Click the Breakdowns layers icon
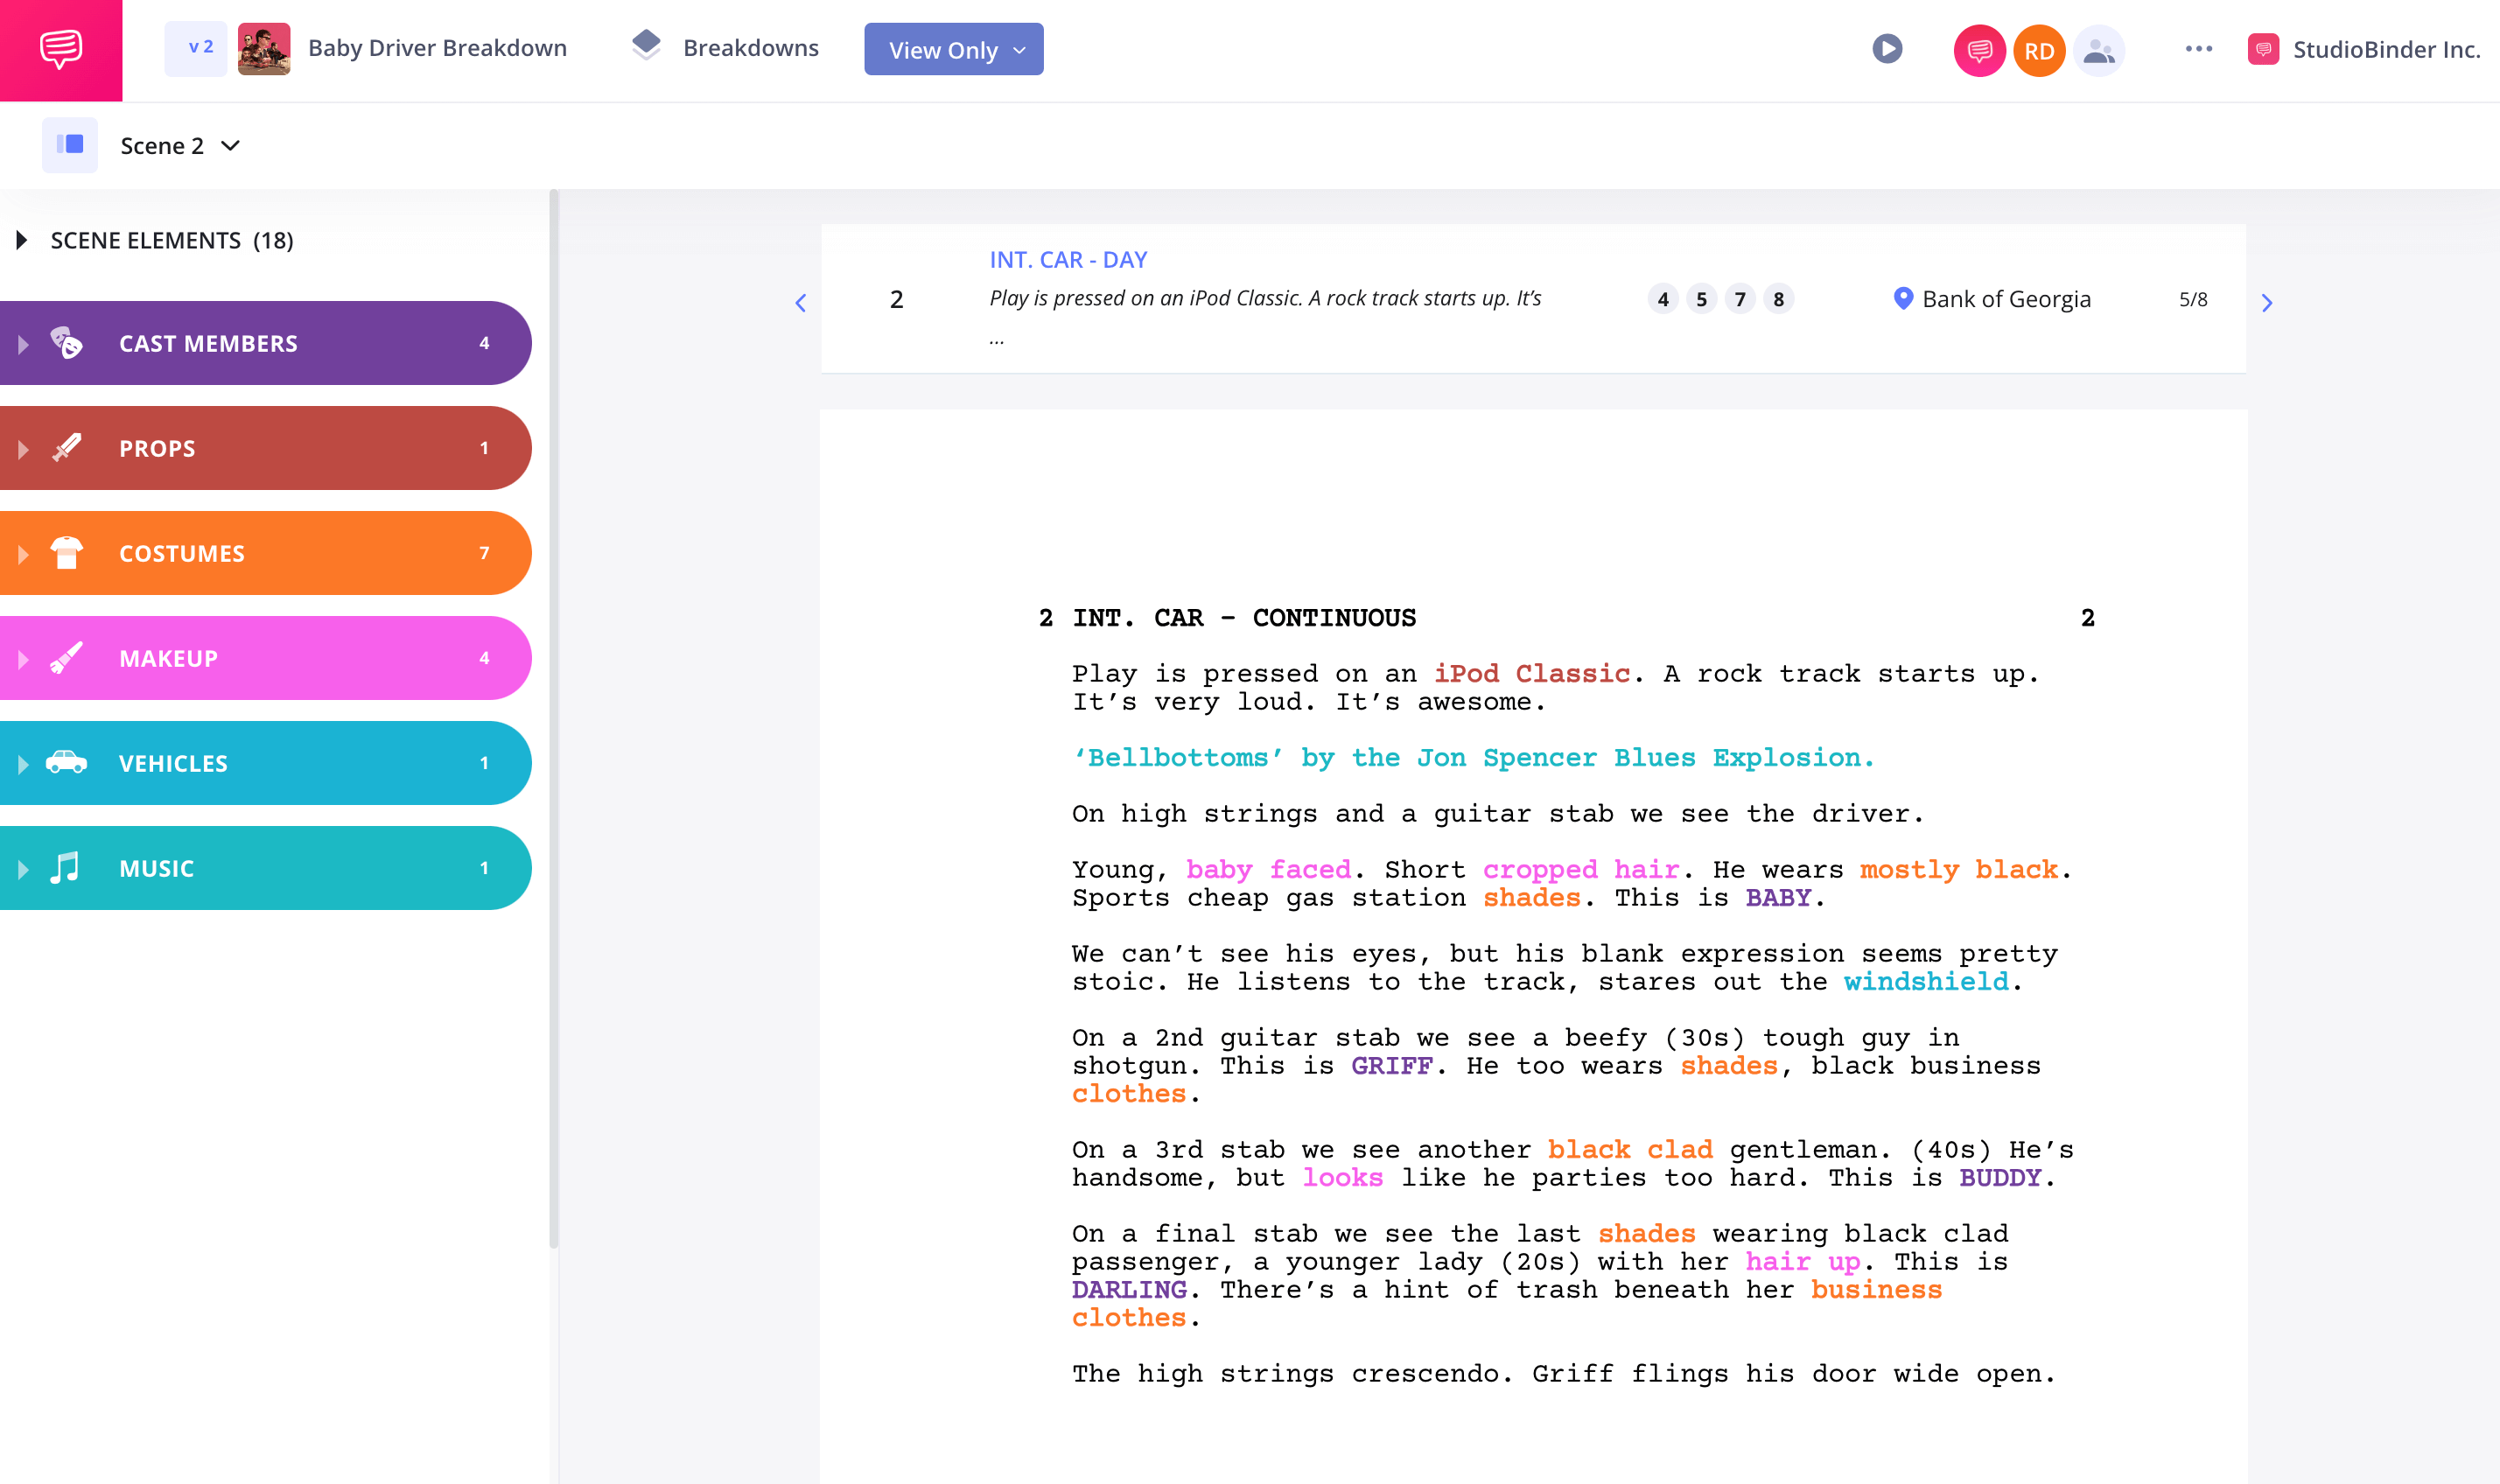 (x=646, y=46)
